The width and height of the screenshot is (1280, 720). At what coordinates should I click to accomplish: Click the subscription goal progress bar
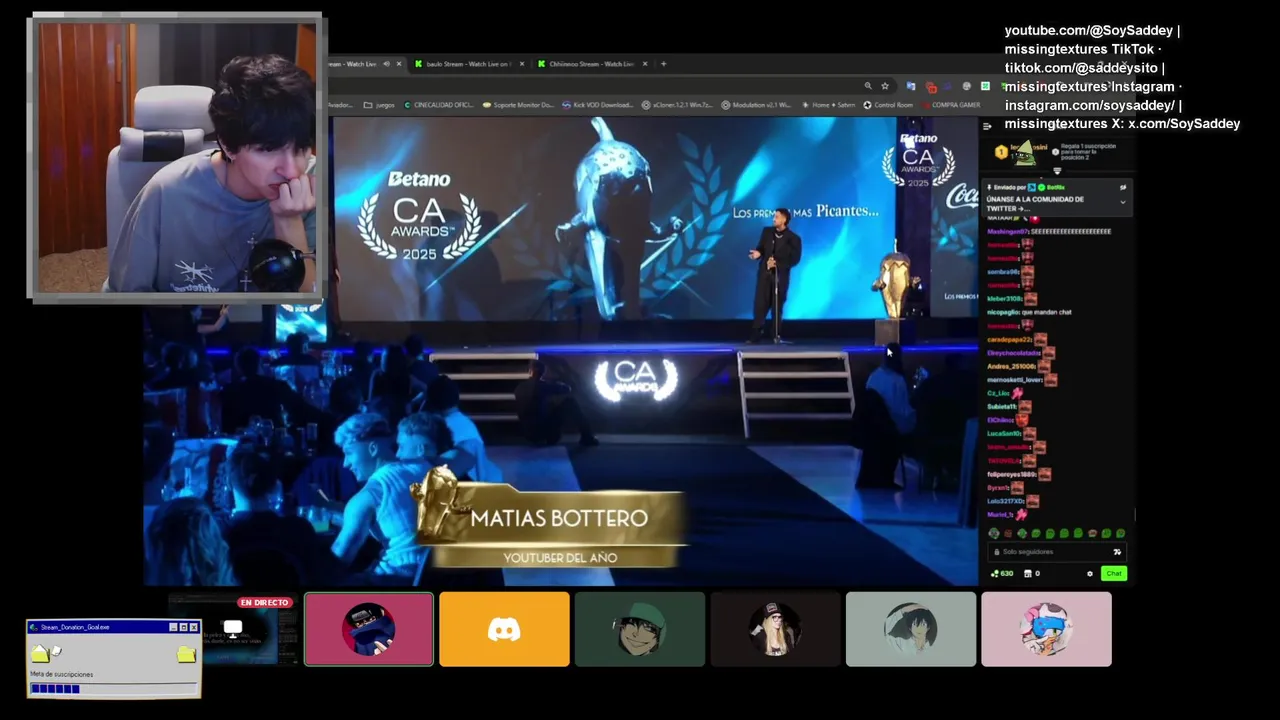[x=113, y=688]
